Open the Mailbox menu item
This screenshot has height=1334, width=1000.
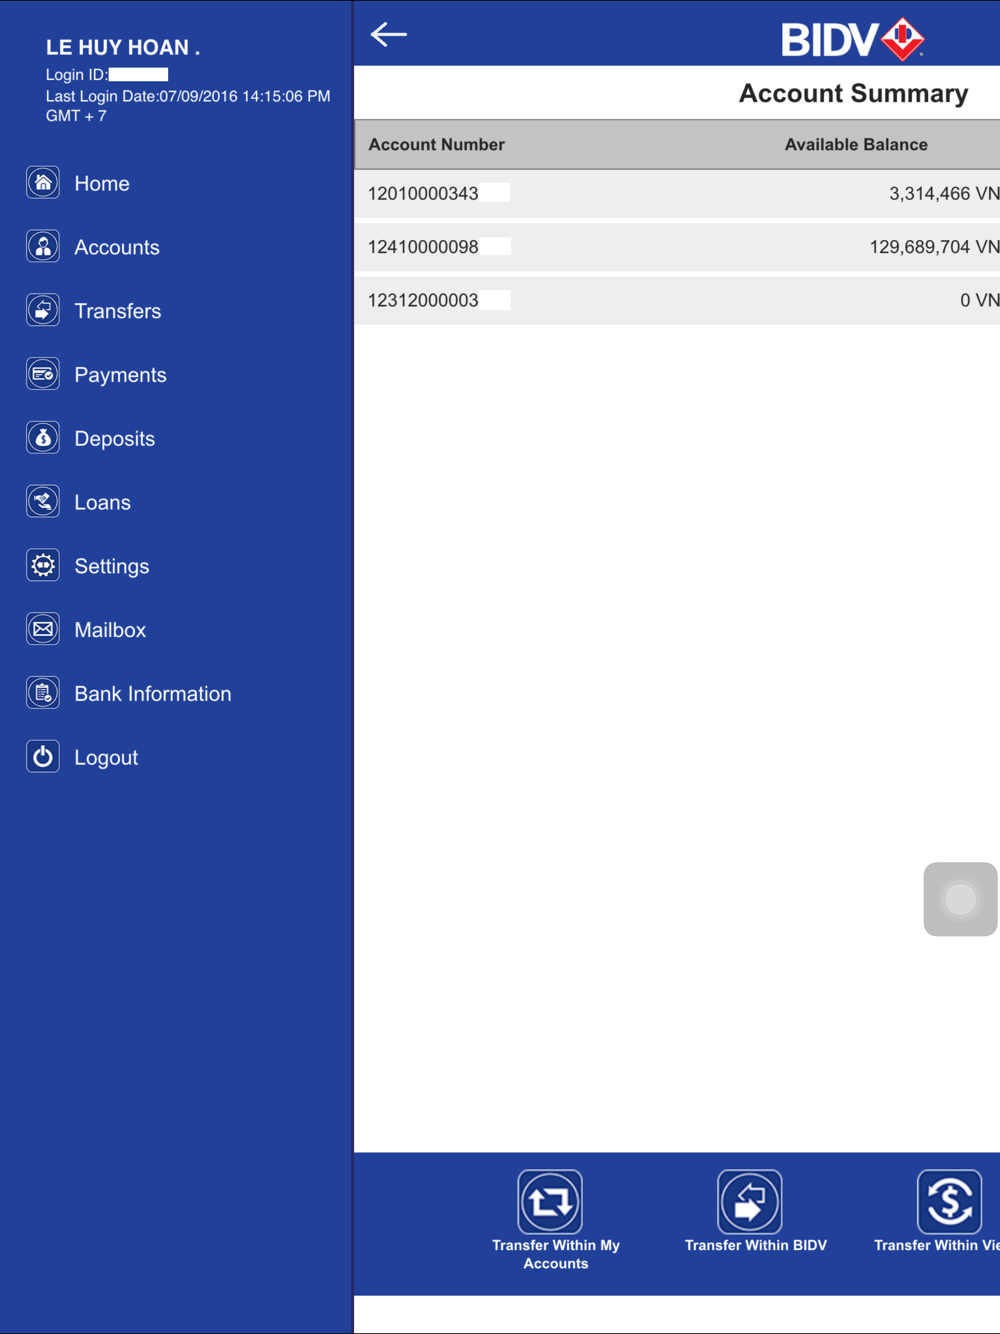coord(110,630)
